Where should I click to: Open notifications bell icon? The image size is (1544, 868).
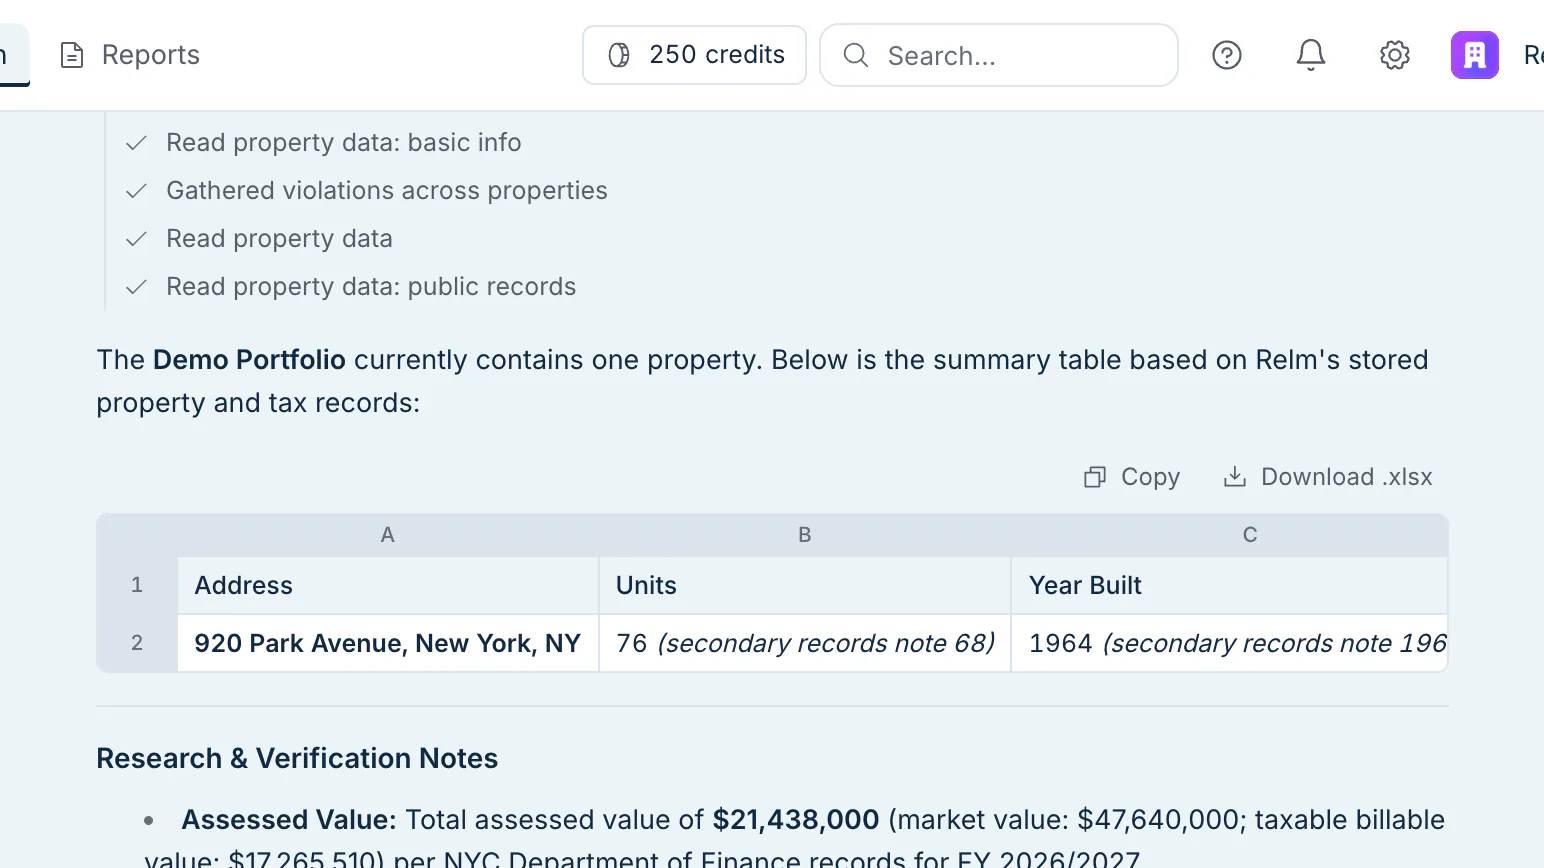tap(1310, 55)
